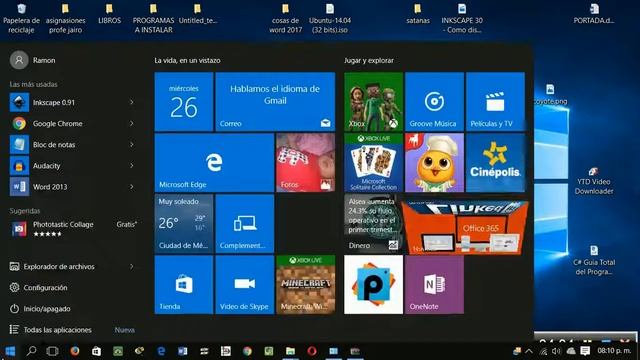Select PROGRAMAS A INSTALAR desktop folder
Image resolution: width=640 pixels, height=360 pixels.
pyautogui.click(x=153, y=18)
